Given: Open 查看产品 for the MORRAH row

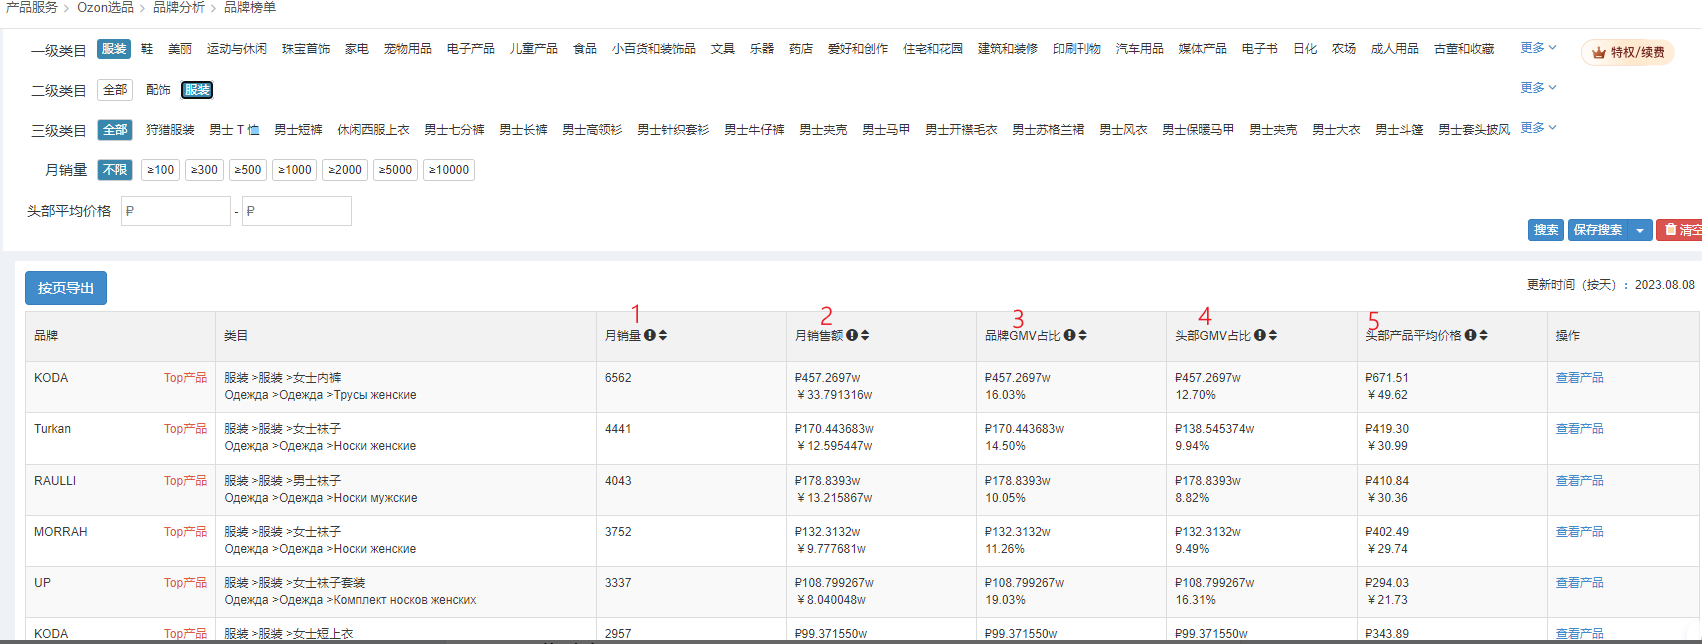Looking at the screenshot, I should coord(1579,532).
